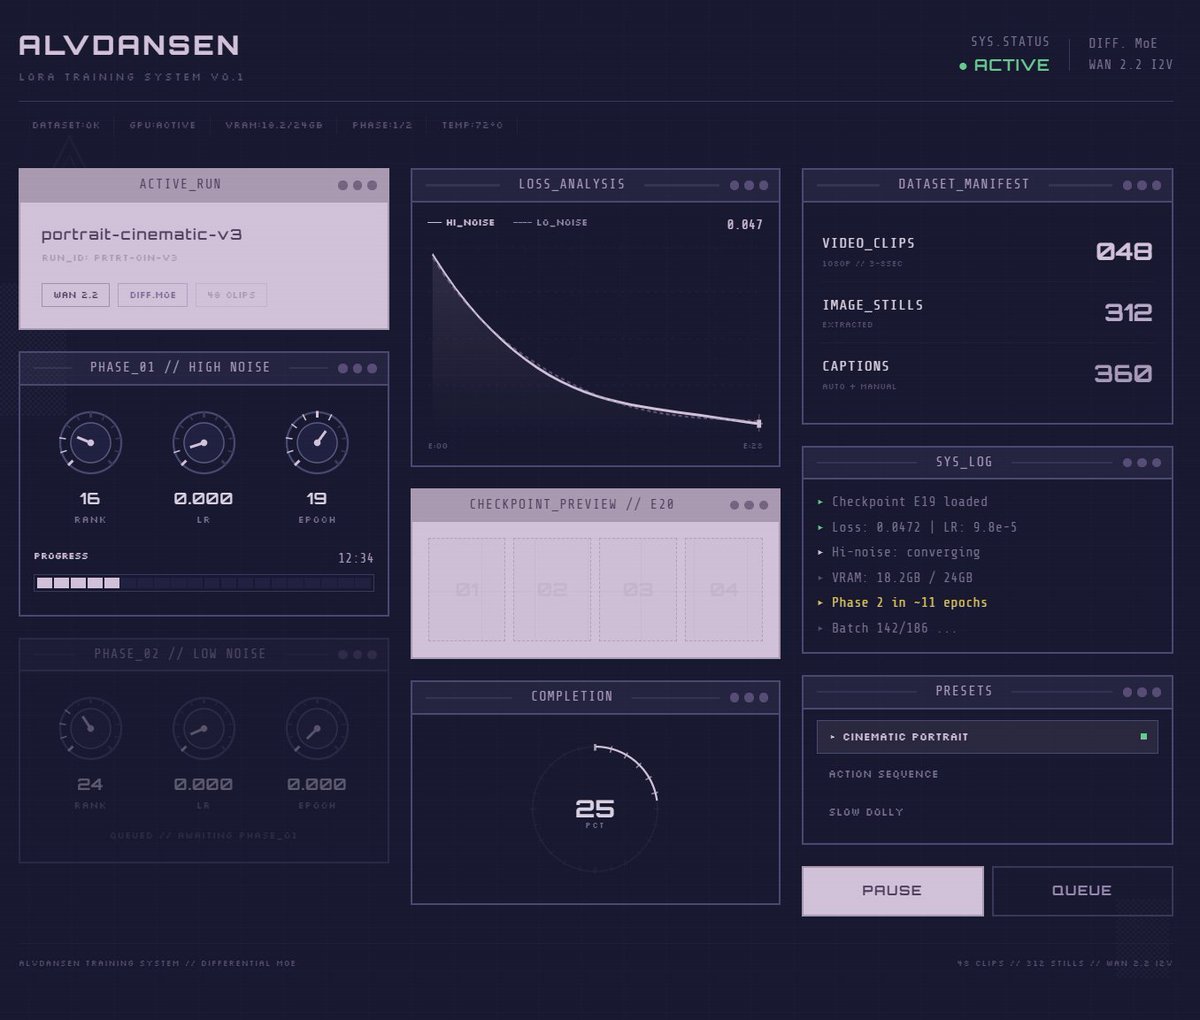Click the 'QUEUED // AWAITING PHASE_01' status text
The width and height of the screenshot is (1200, 1020).
[x=204, y=835]
